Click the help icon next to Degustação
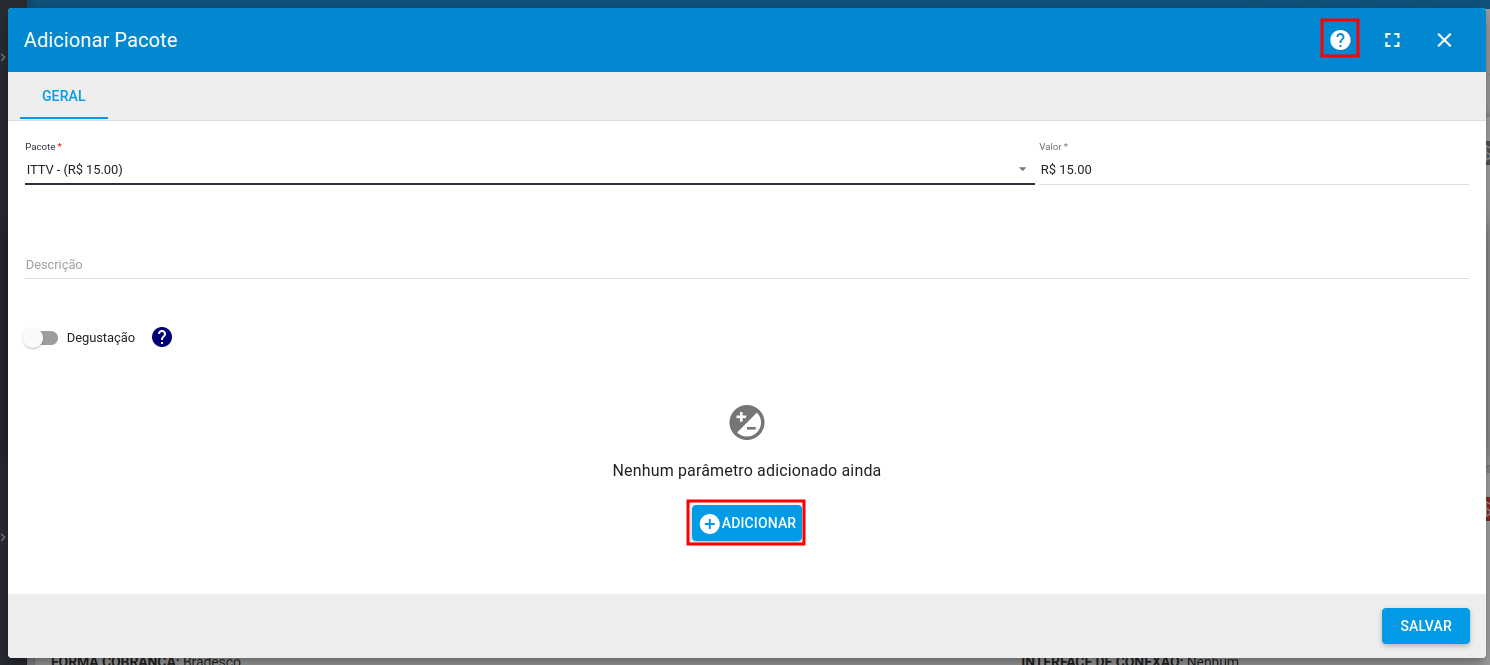Screen dimensions: 1490x665 tap(162, 337)
